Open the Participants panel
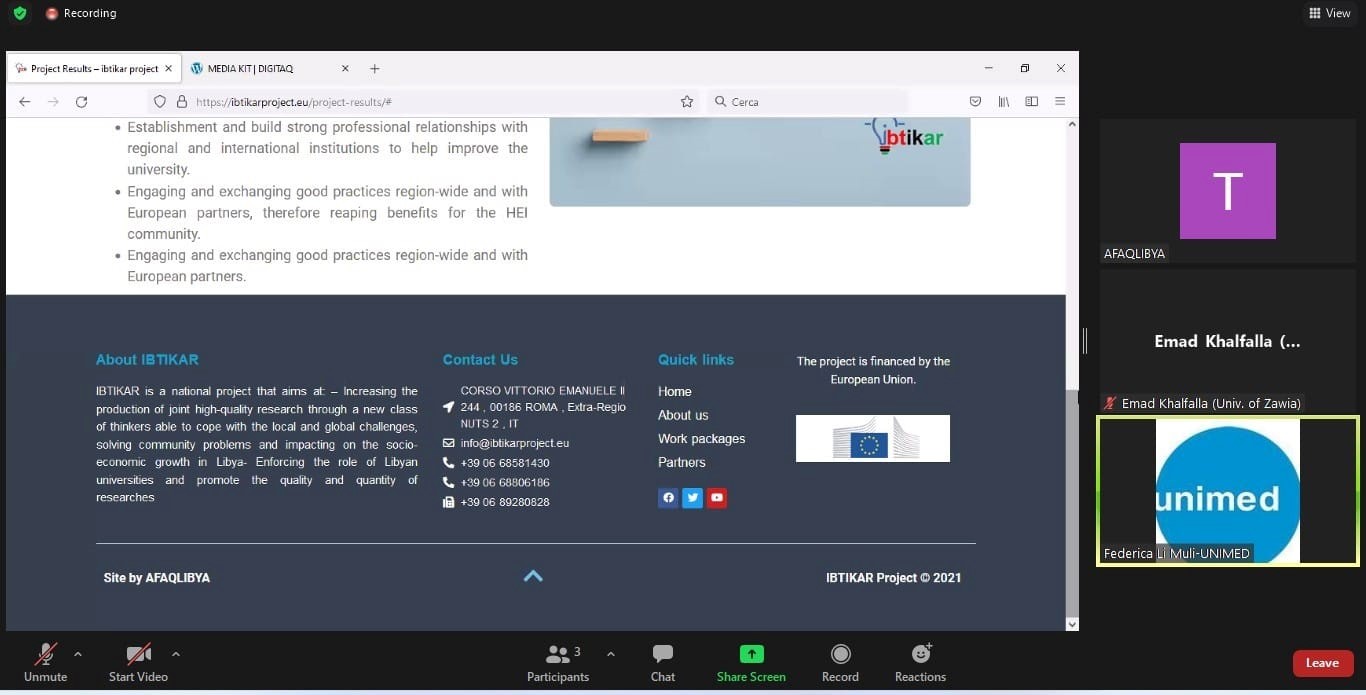 click(558, 664)
